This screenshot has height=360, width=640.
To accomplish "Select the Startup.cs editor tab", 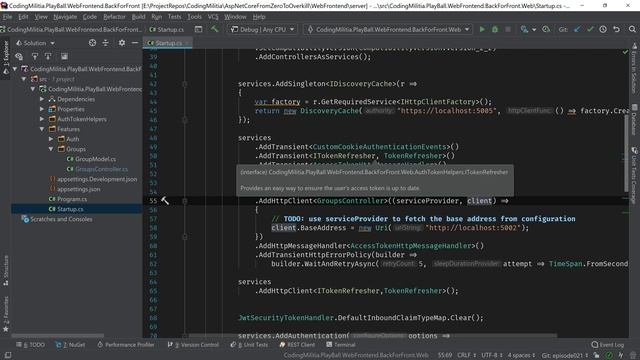I will [167, 43].
